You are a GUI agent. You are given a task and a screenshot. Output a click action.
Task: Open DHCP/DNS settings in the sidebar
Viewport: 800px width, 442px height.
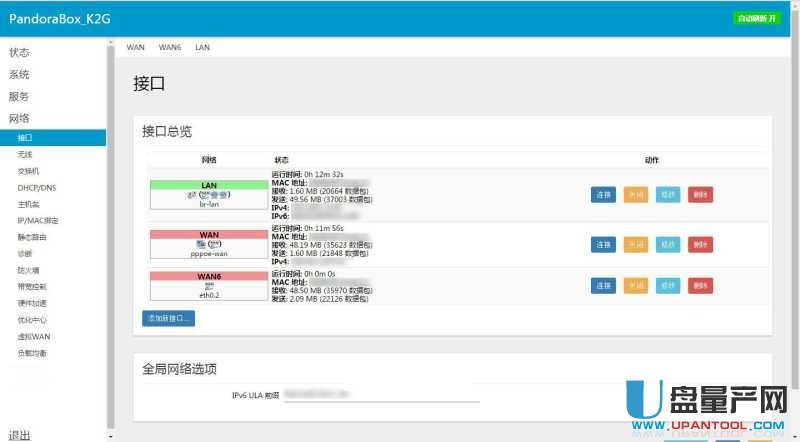(x=37, y=187)
